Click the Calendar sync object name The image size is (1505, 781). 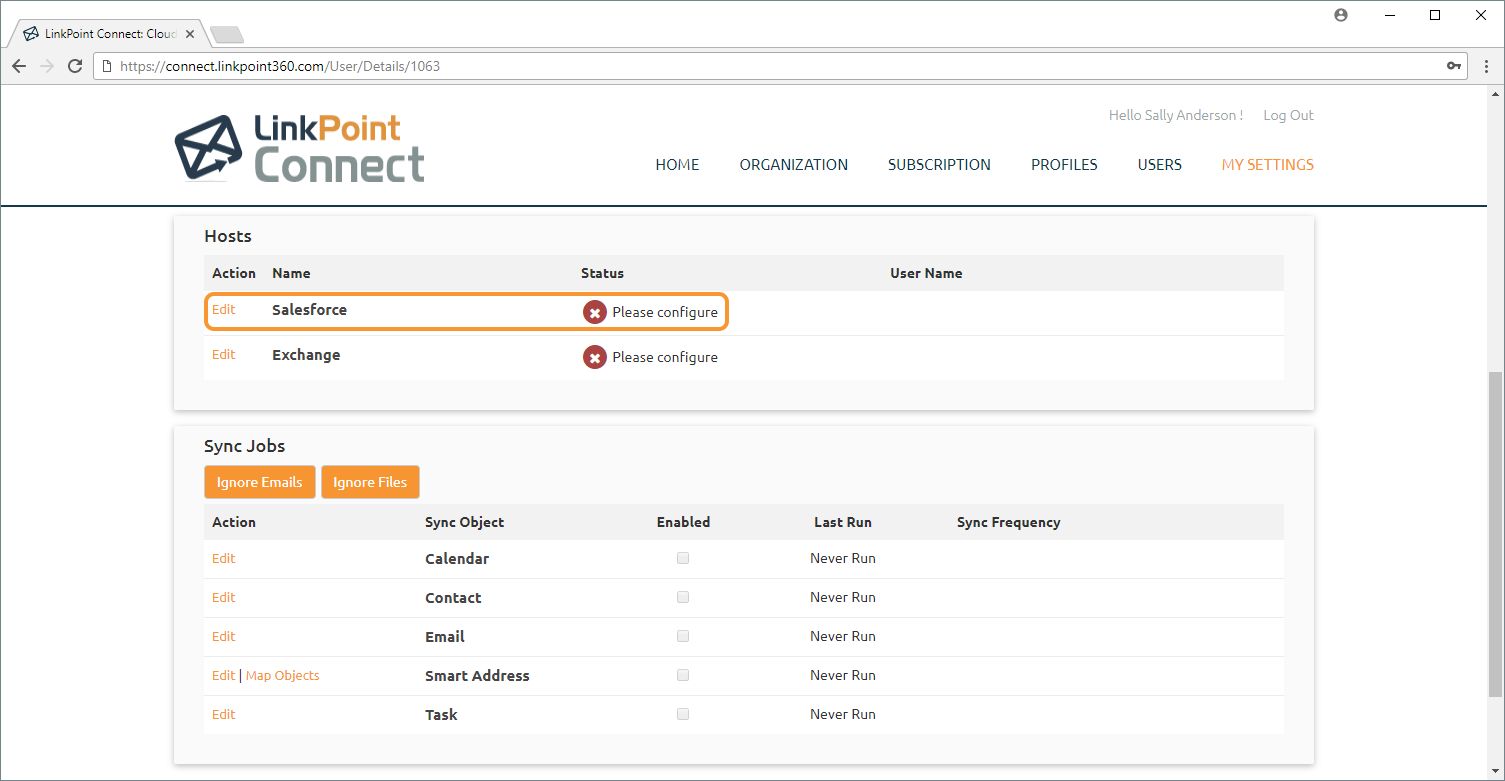pyautogui.click(x=457, y=559)
